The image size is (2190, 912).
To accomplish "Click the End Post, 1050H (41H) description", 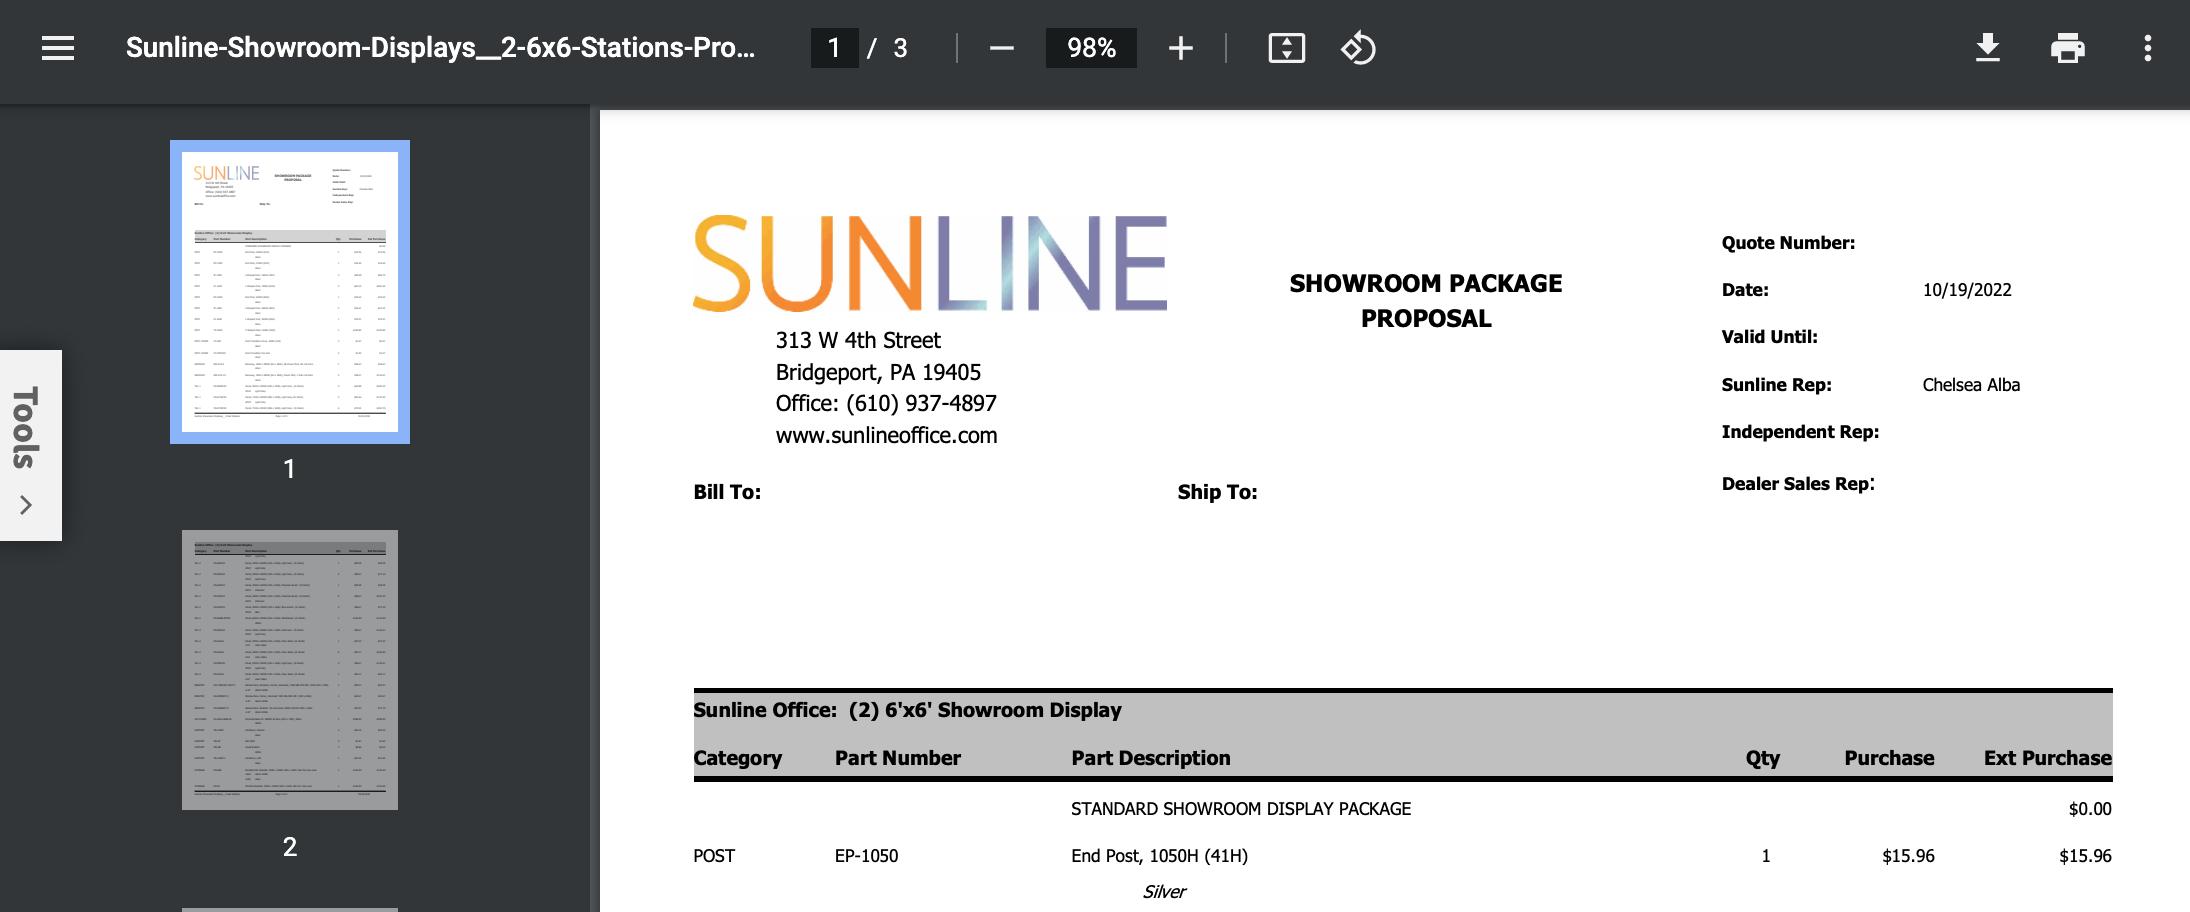I will (1159, 856).
